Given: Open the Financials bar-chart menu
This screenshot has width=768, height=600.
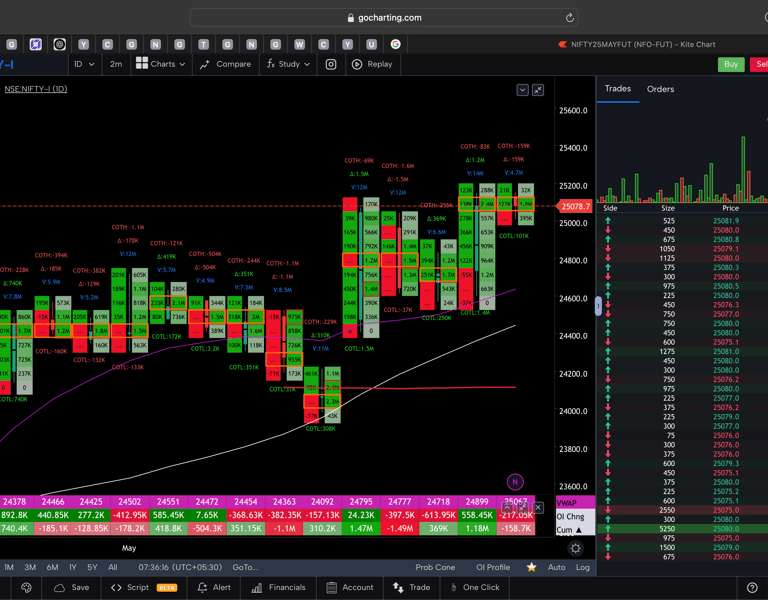Looking at the screenshot, I should pos(278,588).
